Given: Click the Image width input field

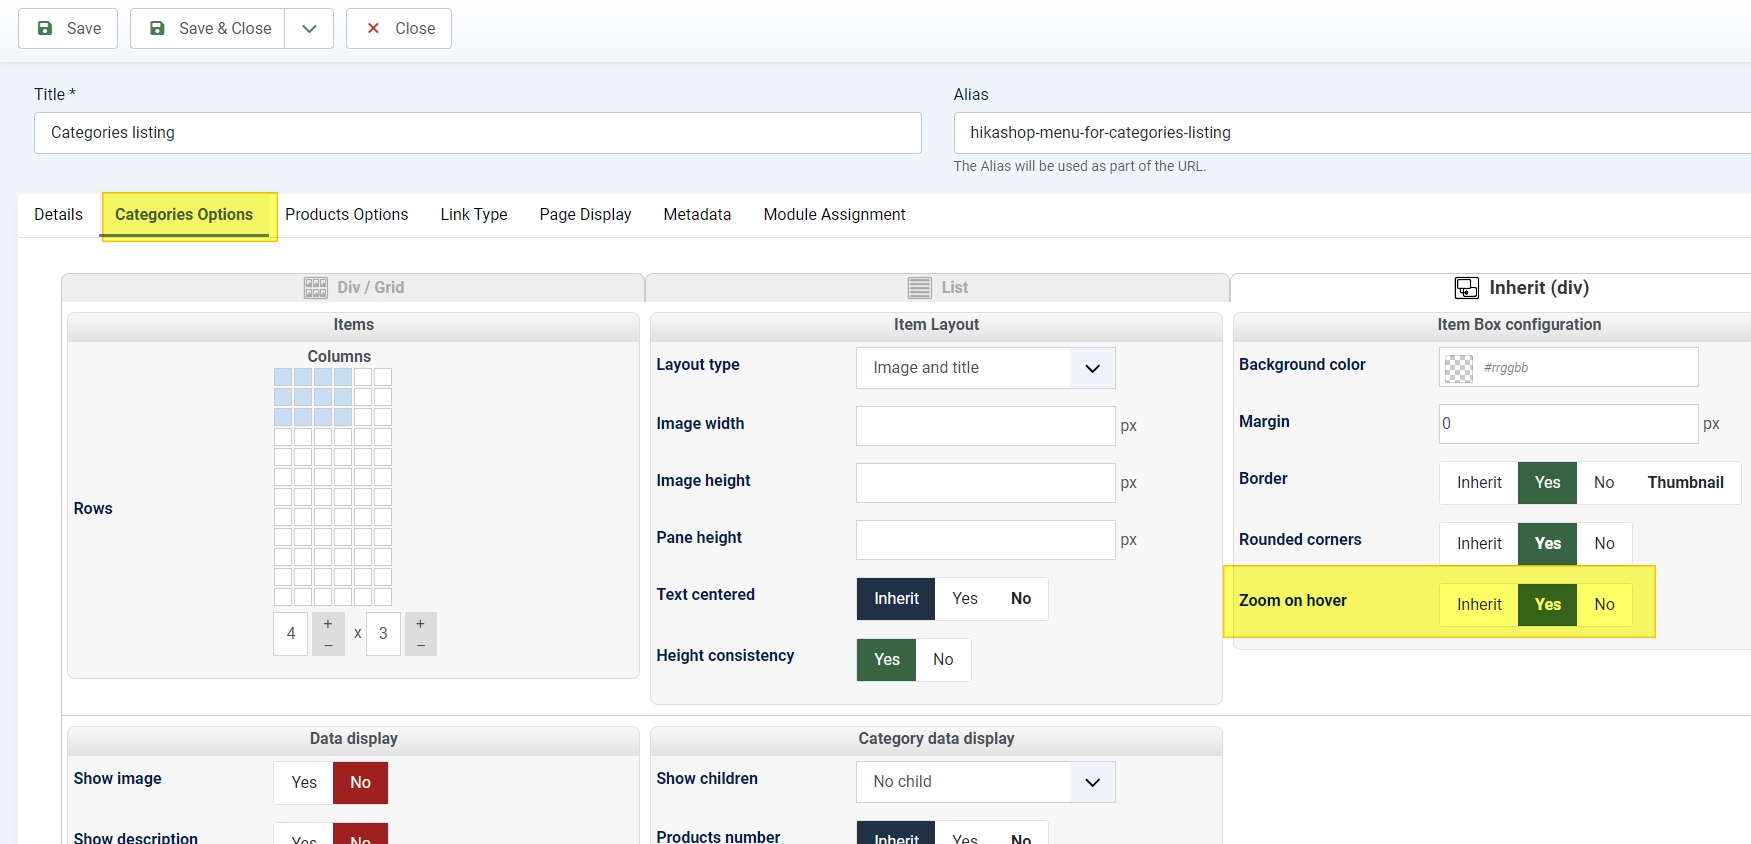Looking at the screenshot, I should pyautogui.click(x=985, y=426).
